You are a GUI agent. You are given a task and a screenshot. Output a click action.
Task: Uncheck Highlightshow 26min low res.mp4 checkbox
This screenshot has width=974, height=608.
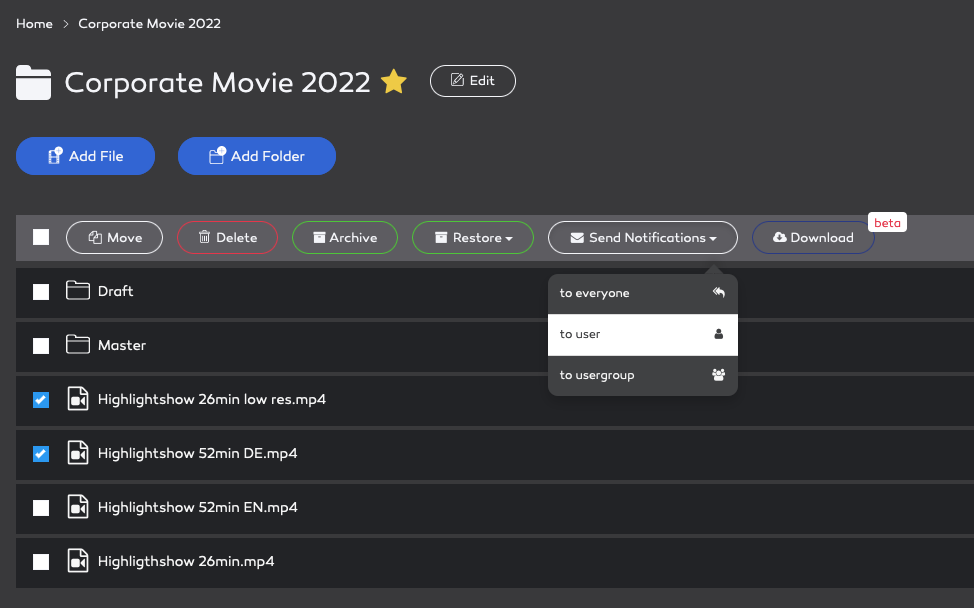click(x=41, y=400)
